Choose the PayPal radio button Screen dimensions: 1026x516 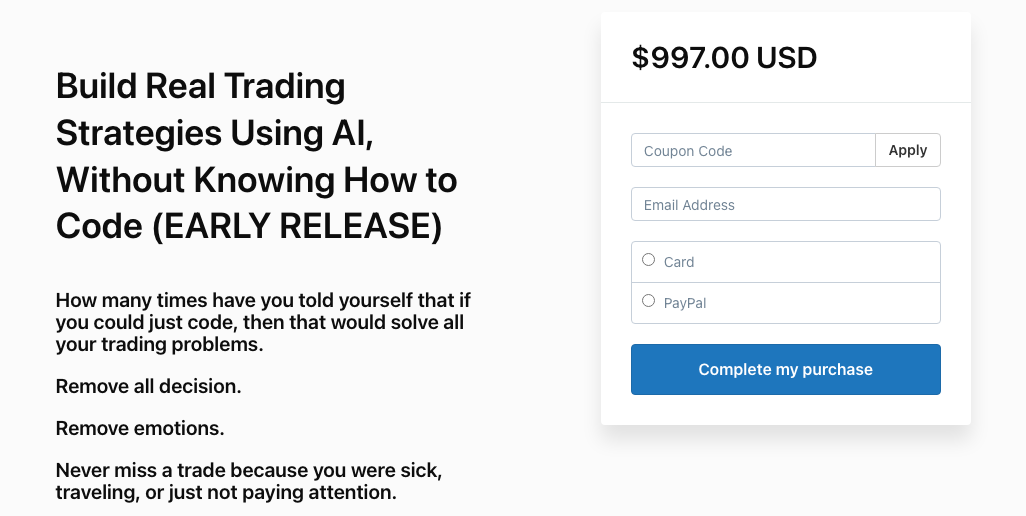click(648, 301)
